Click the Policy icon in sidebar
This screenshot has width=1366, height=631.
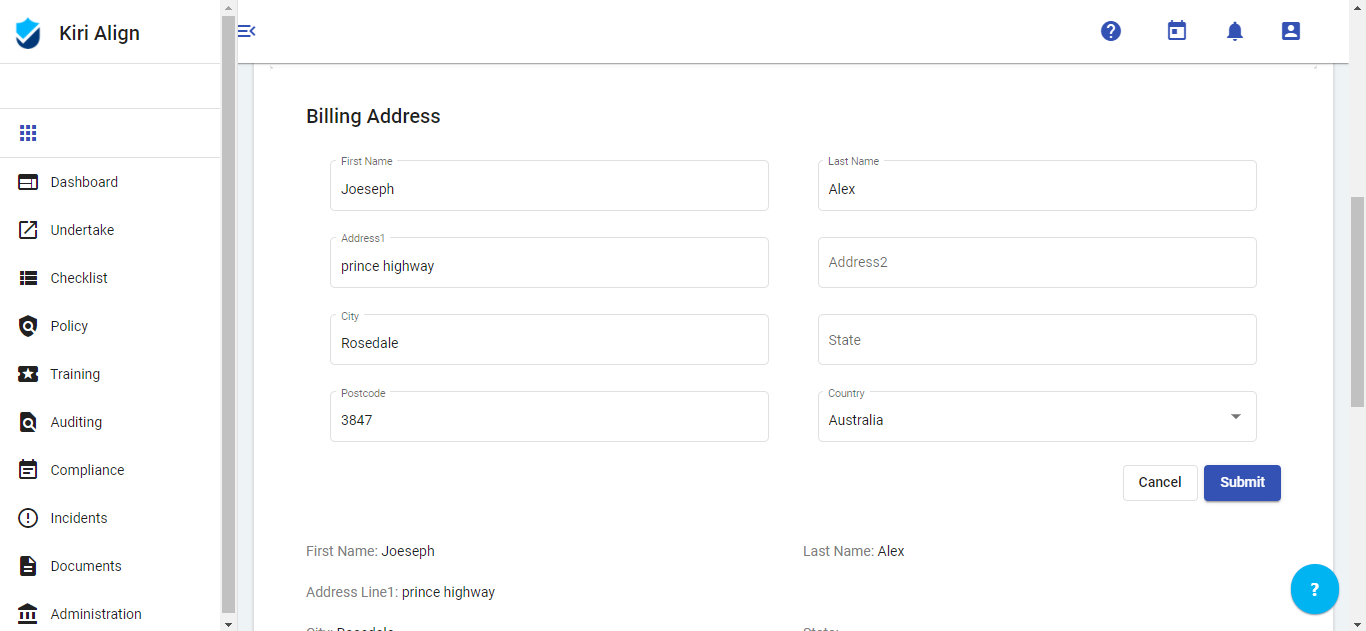pos(28,326)
